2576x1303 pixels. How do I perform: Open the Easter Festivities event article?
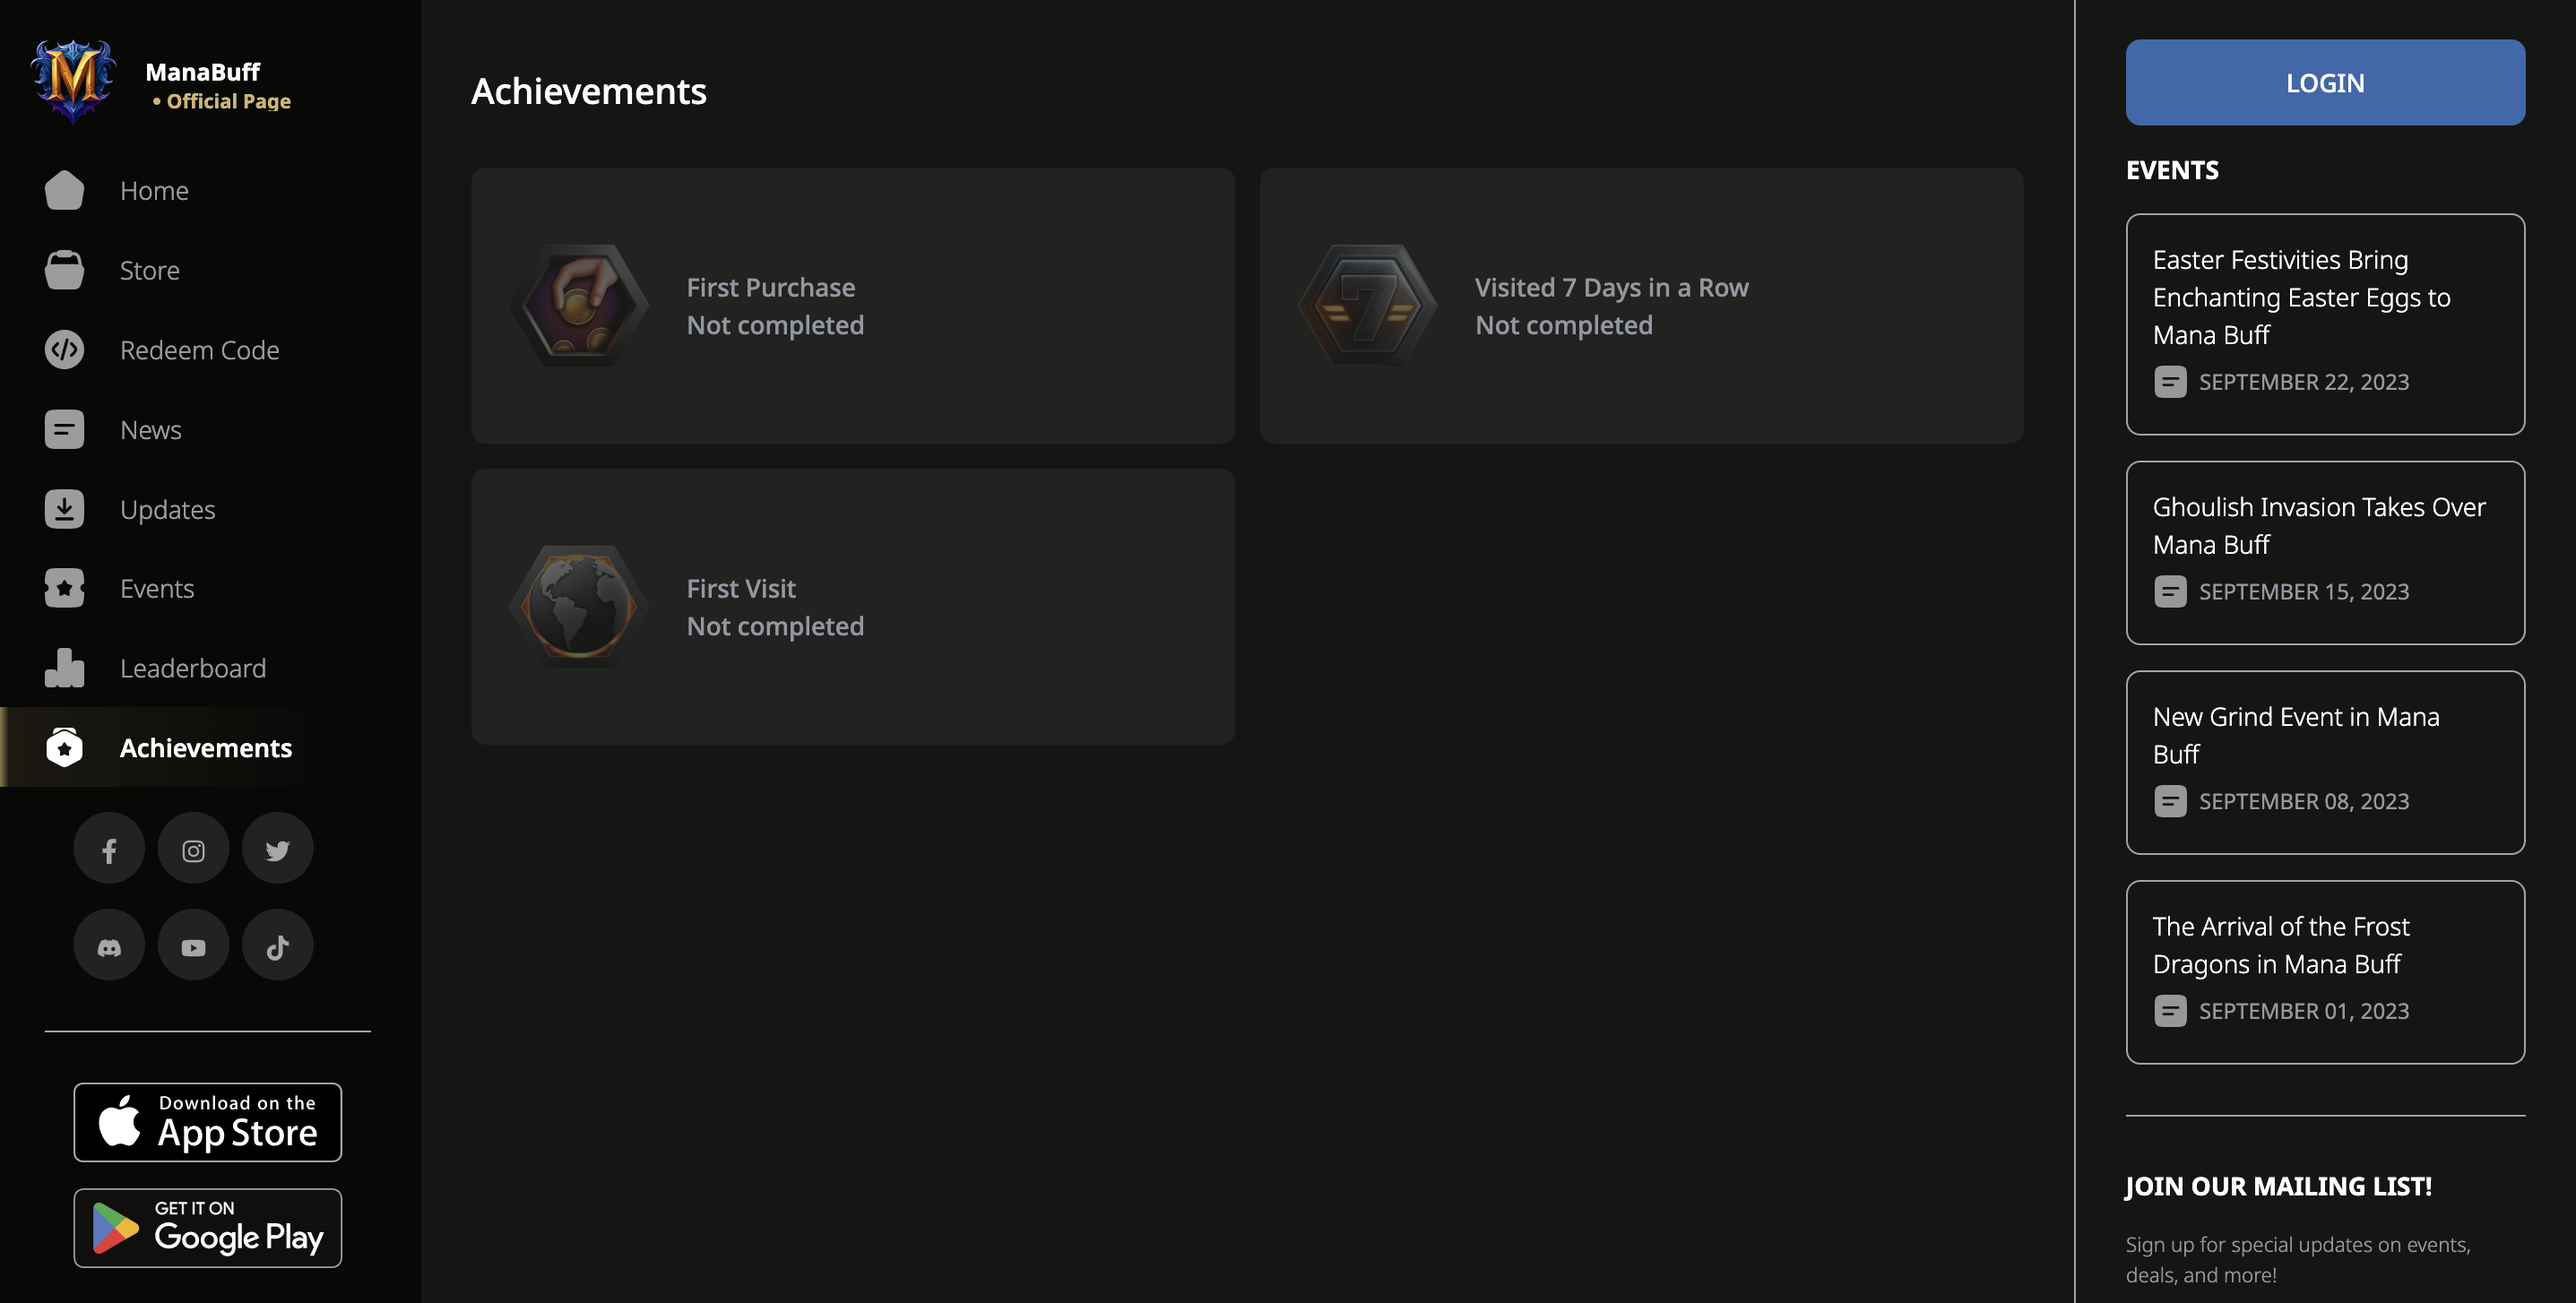click(2324, 322)
